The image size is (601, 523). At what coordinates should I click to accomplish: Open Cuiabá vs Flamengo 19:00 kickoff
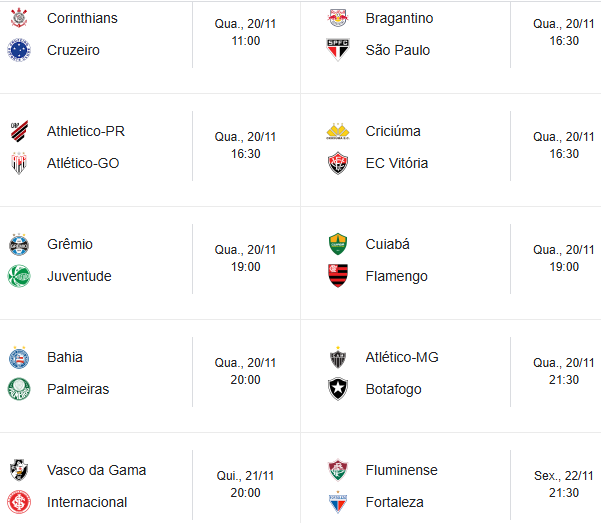tap(564, 266)
